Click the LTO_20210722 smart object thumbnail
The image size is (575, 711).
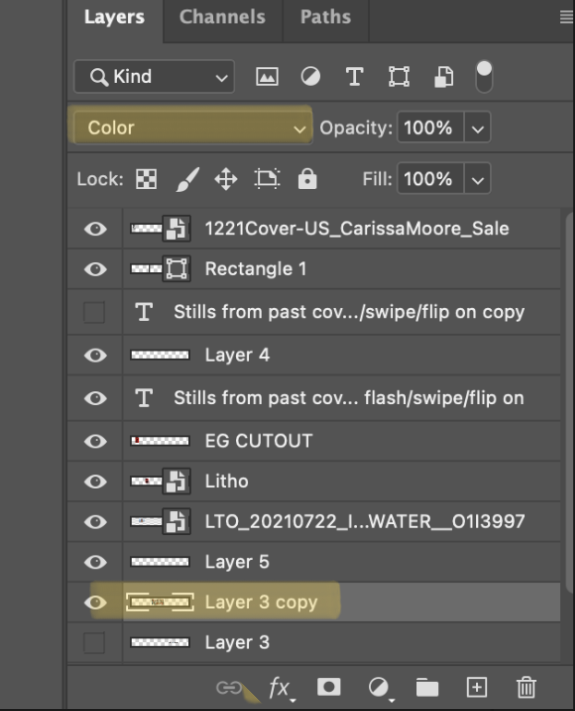[160, 521]
